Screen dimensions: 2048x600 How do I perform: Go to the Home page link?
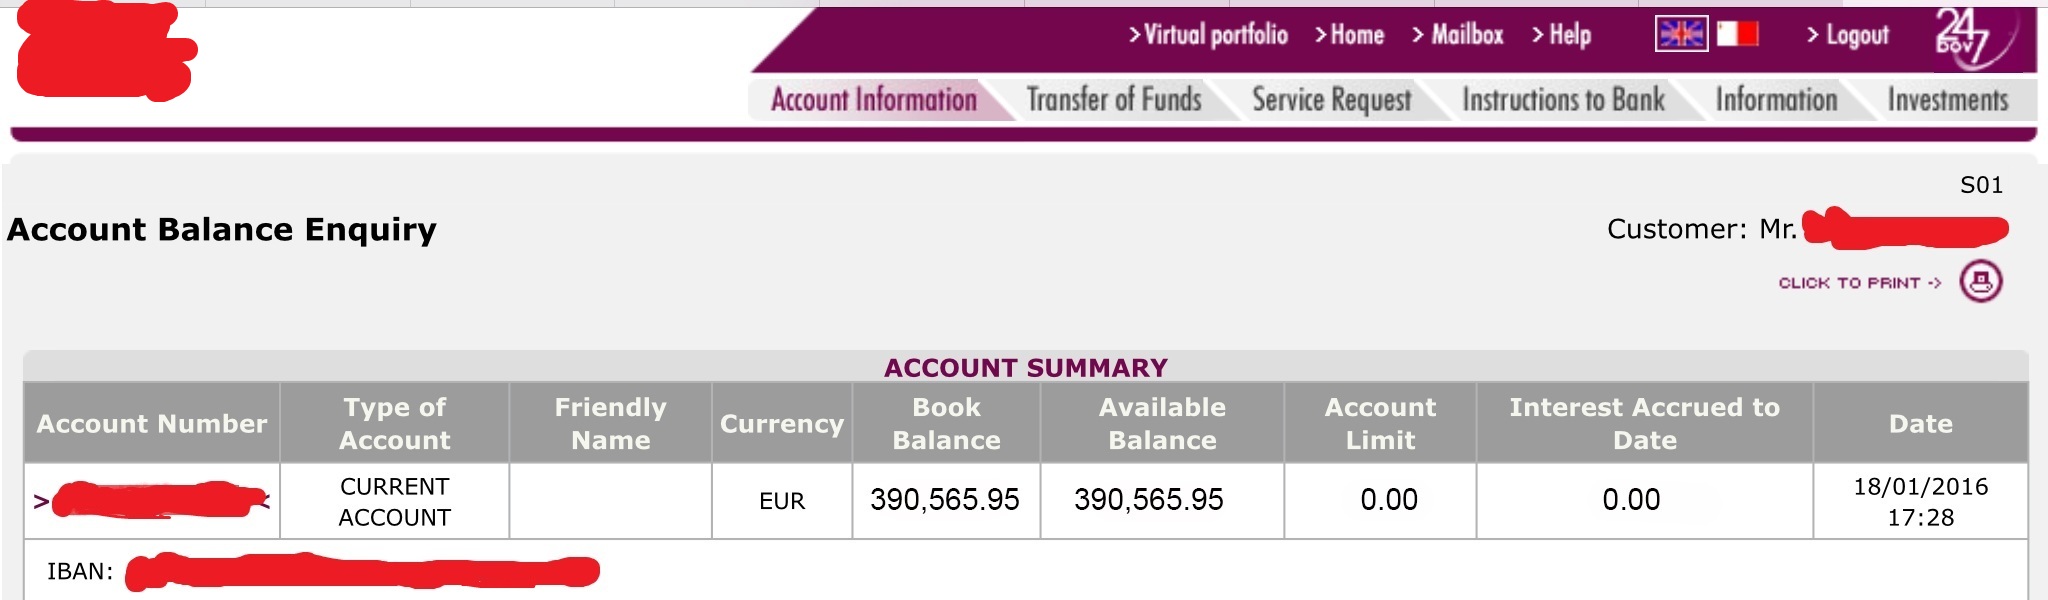tap(1350, 35)
